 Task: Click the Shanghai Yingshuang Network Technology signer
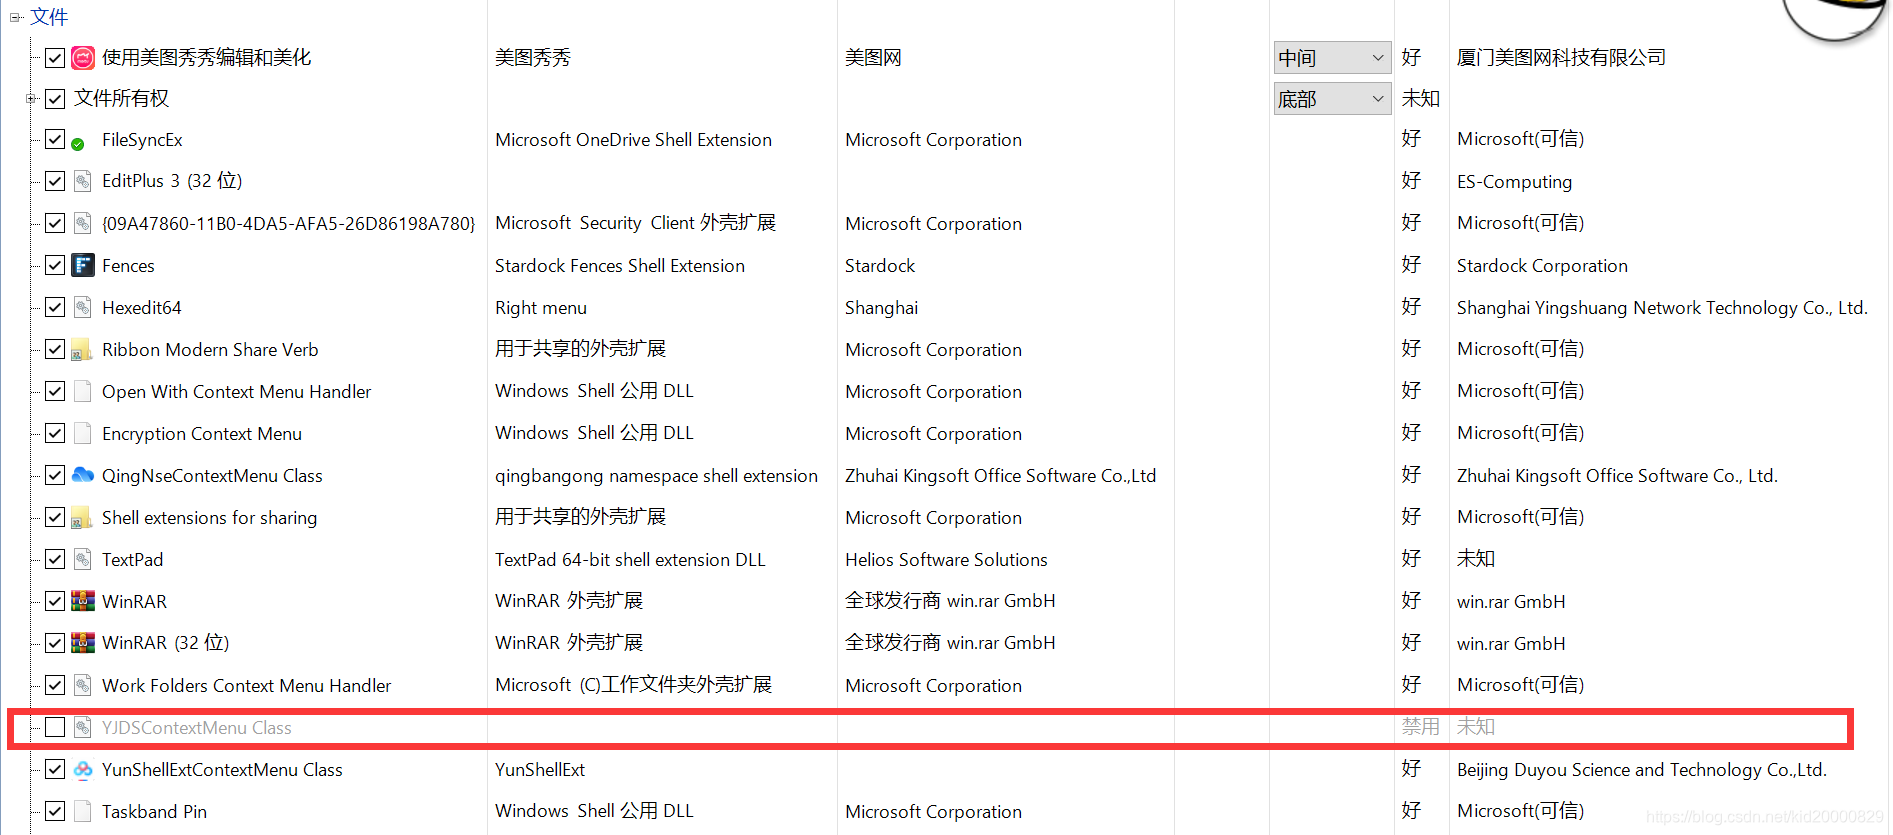pos(1662,307)
